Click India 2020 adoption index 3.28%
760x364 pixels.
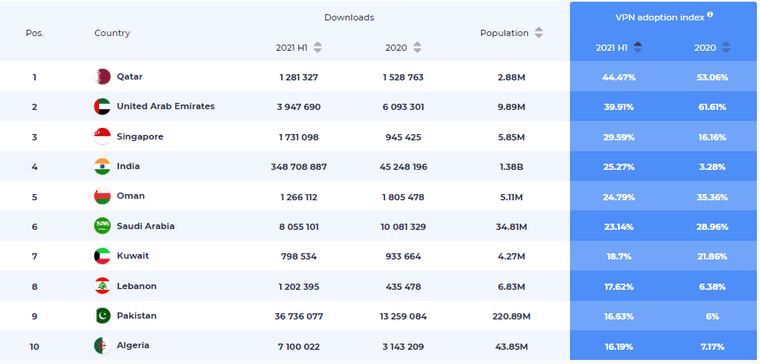[712, 167]
